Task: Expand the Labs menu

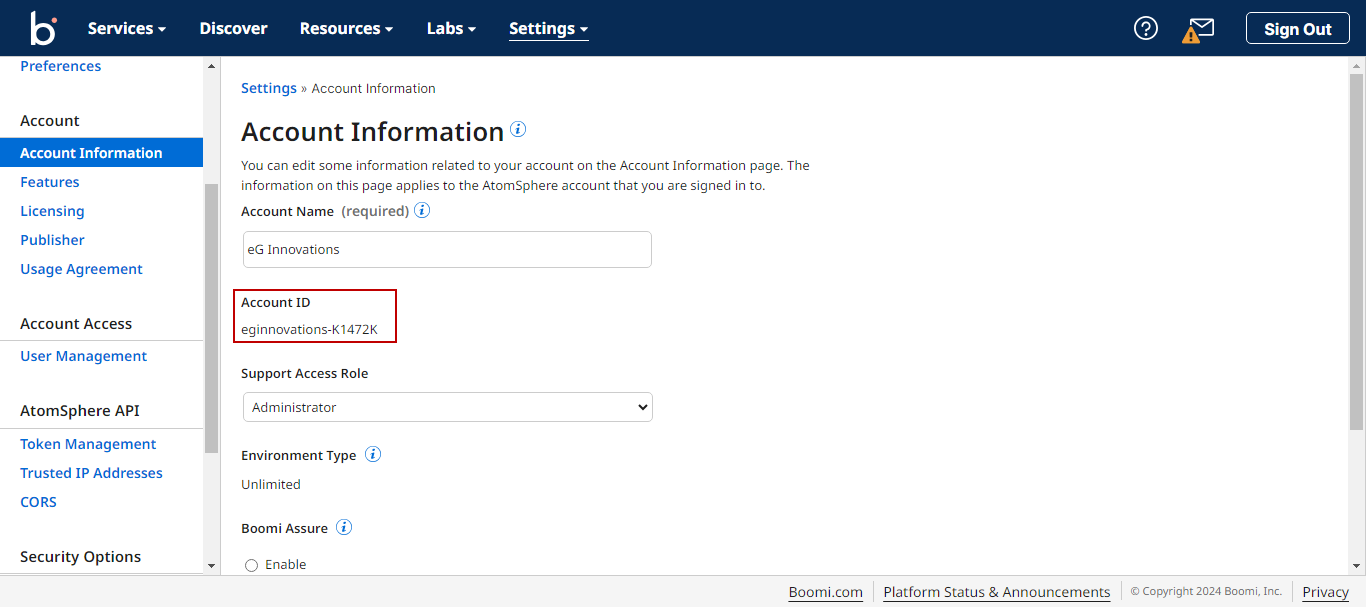Action: [451, 28]
